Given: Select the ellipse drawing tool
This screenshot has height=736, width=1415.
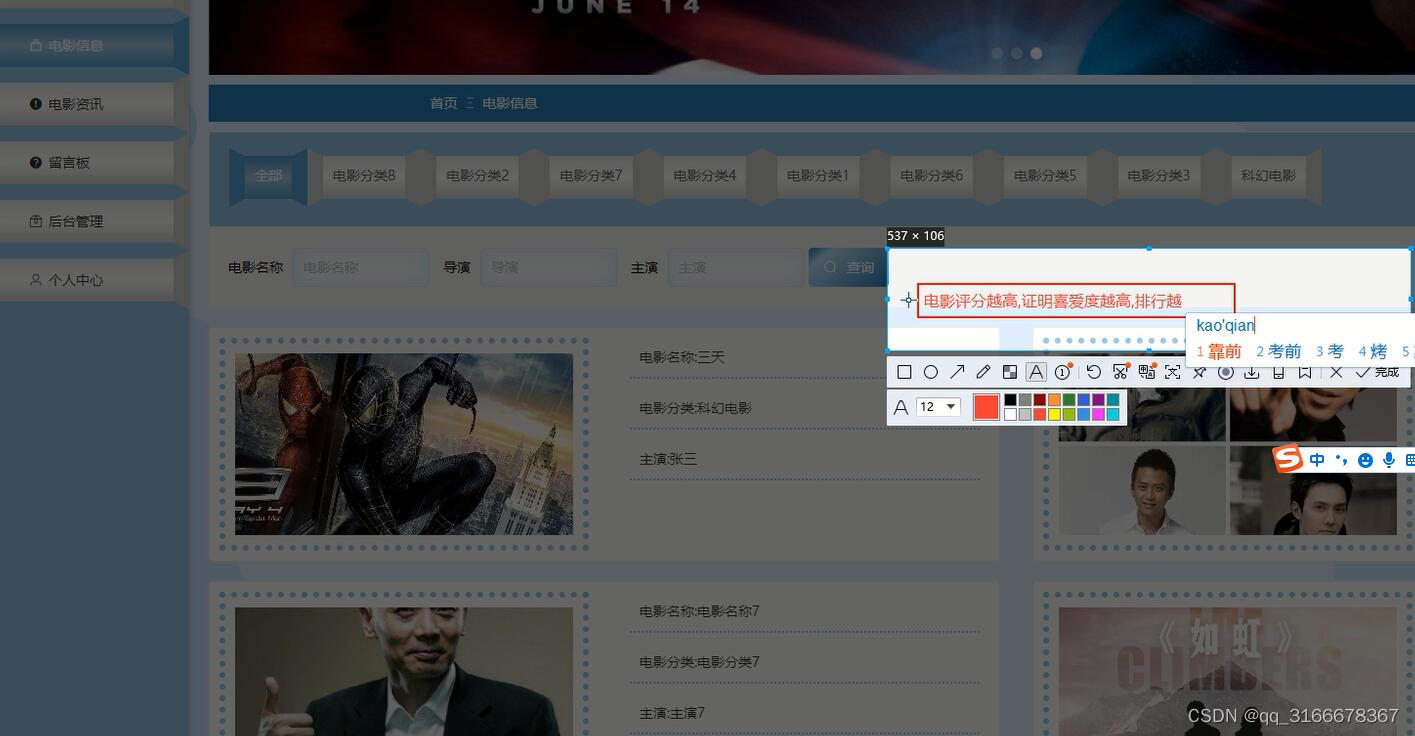Looking at the screenshot, I should click(931, 371).
